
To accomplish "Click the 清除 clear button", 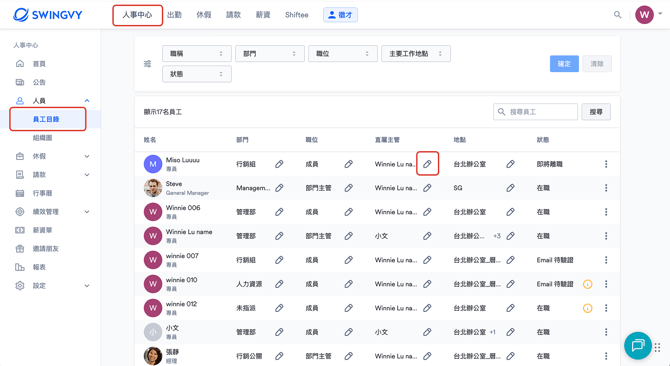I will (x=597, y=64).
